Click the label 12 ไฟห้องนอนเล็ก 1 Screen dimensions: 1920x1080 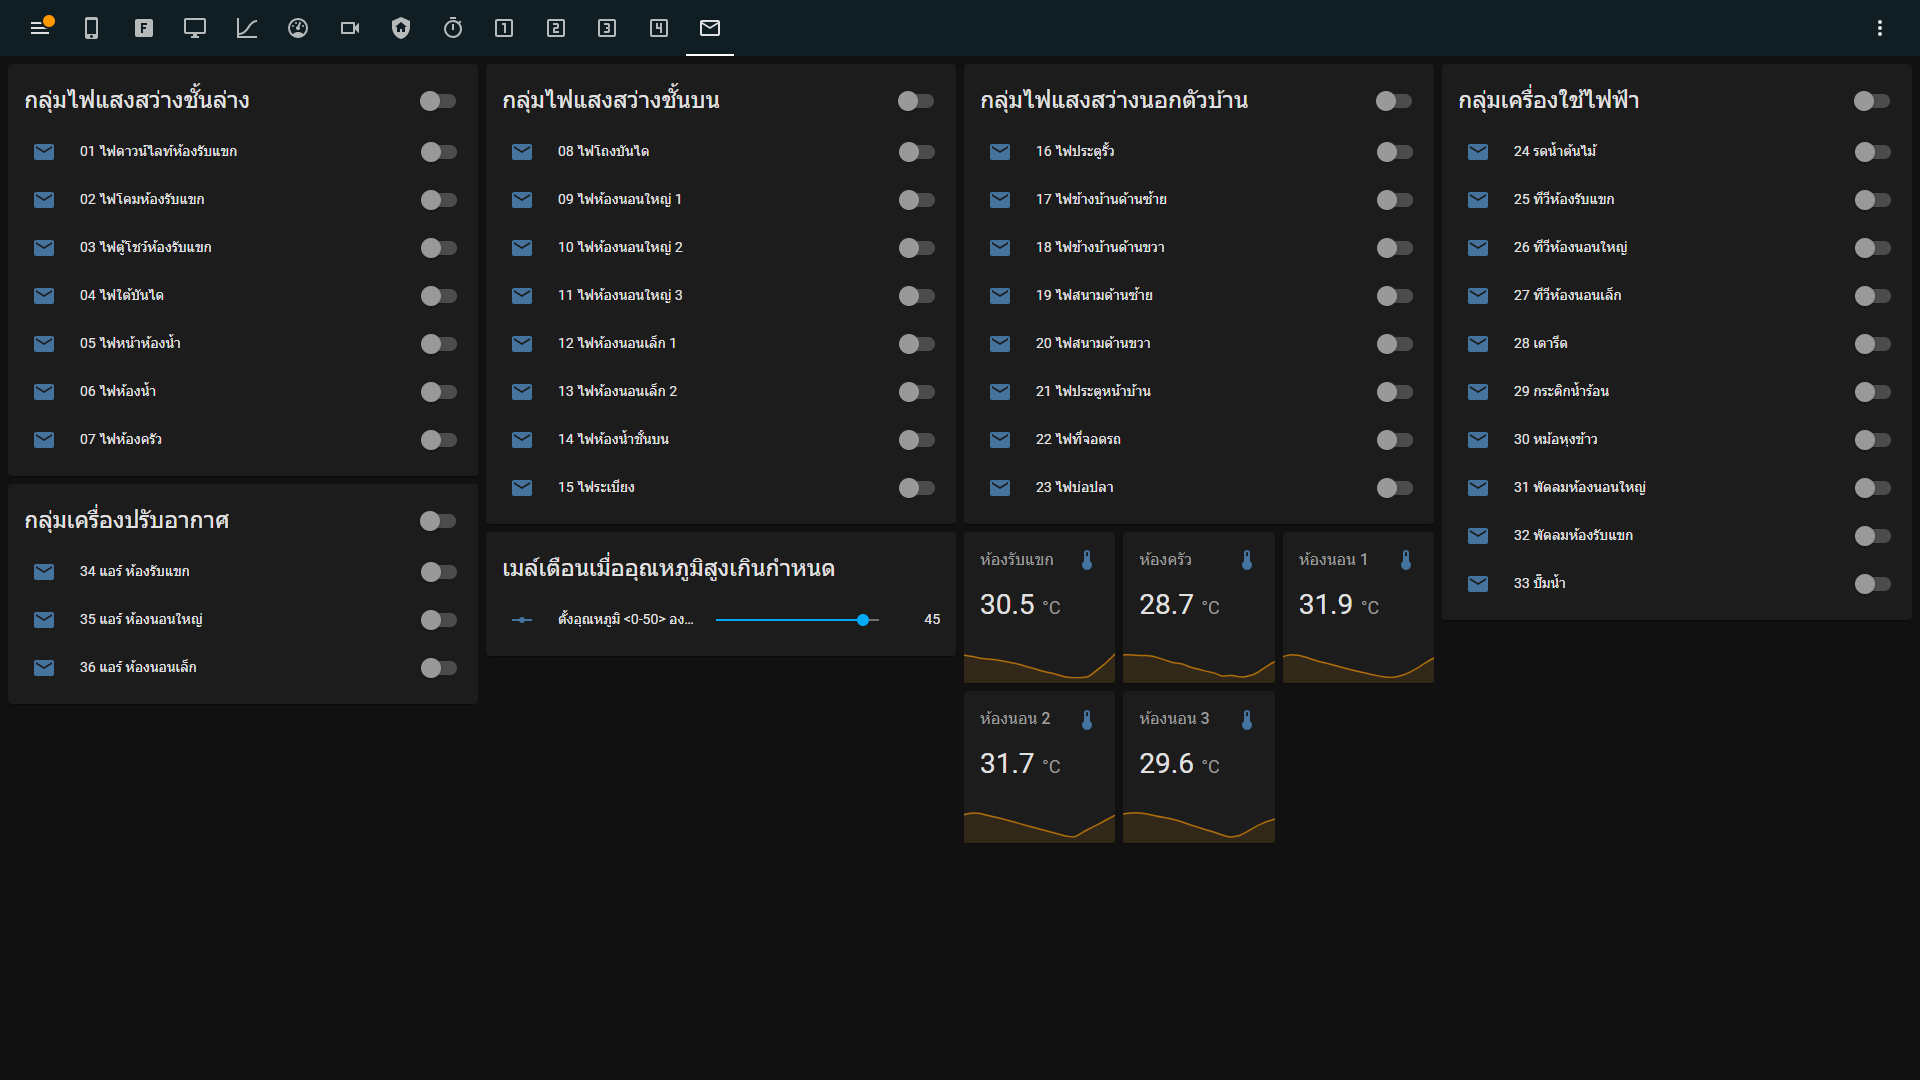(617, 343)
